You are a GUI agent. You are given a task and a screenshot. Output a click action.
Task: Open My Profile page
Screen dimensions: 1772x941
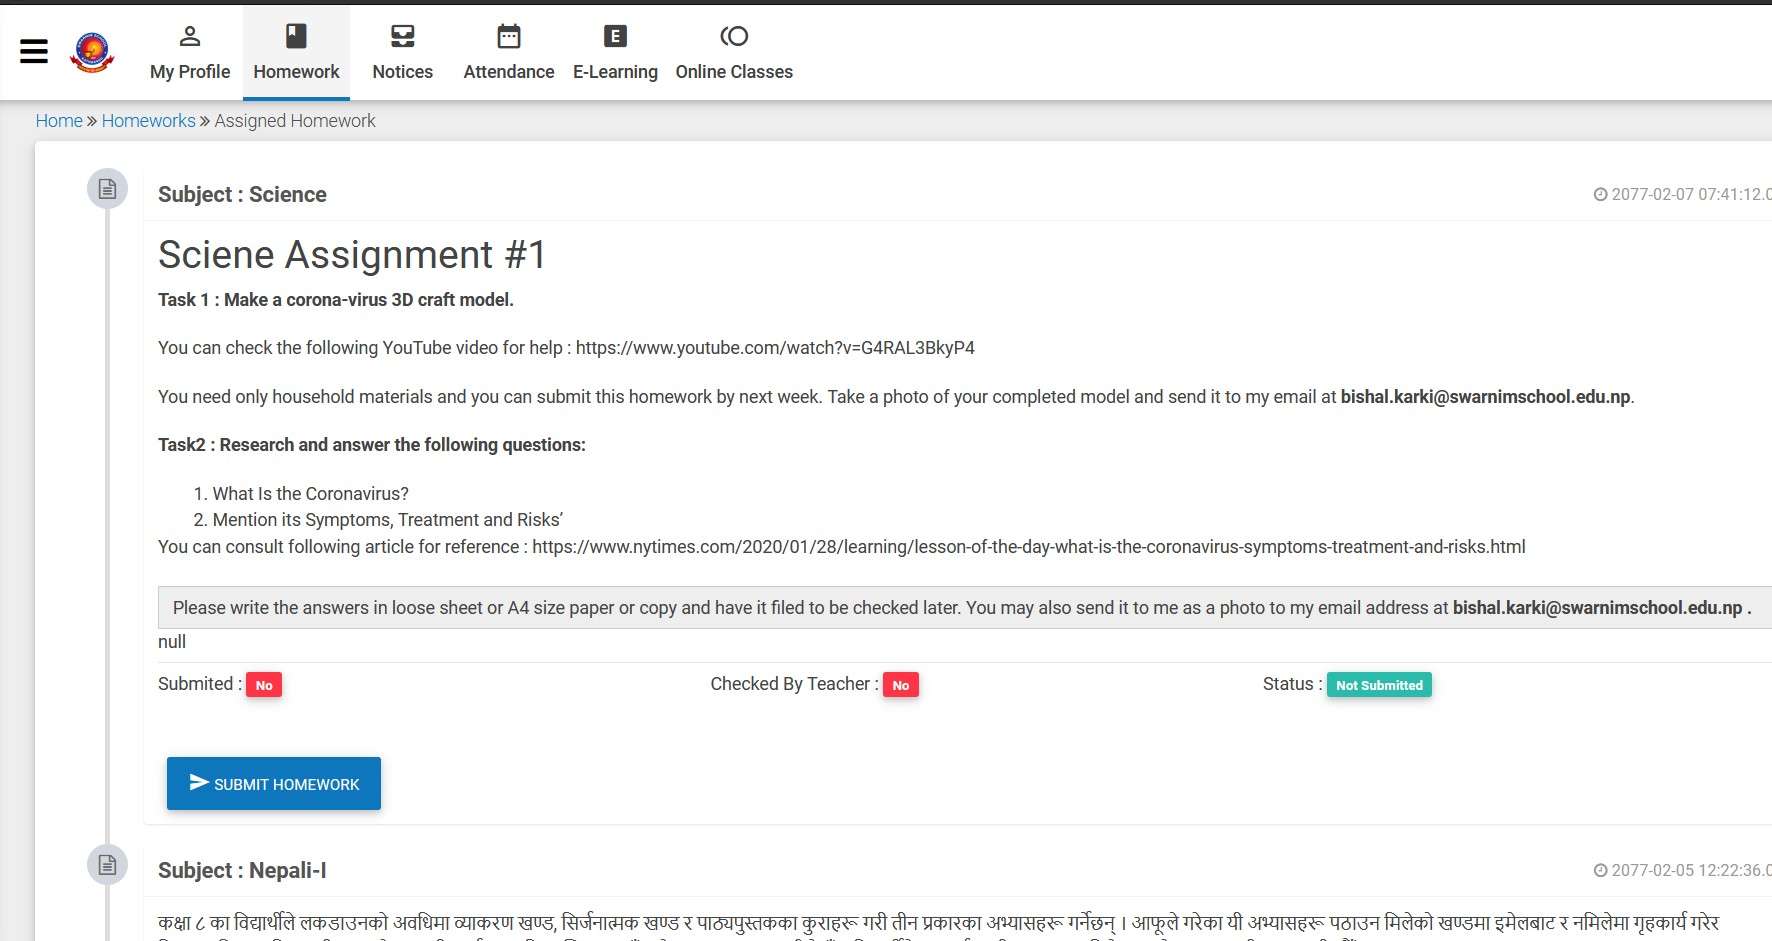tap(190, 53)
